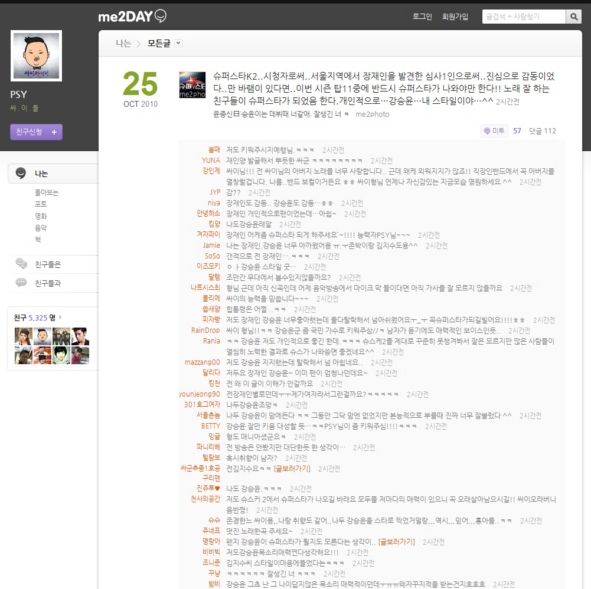This screenshot has width=591, height=589.
Task: Click the 친구들은 double speech bubble icon
Action: coord(21,264)
